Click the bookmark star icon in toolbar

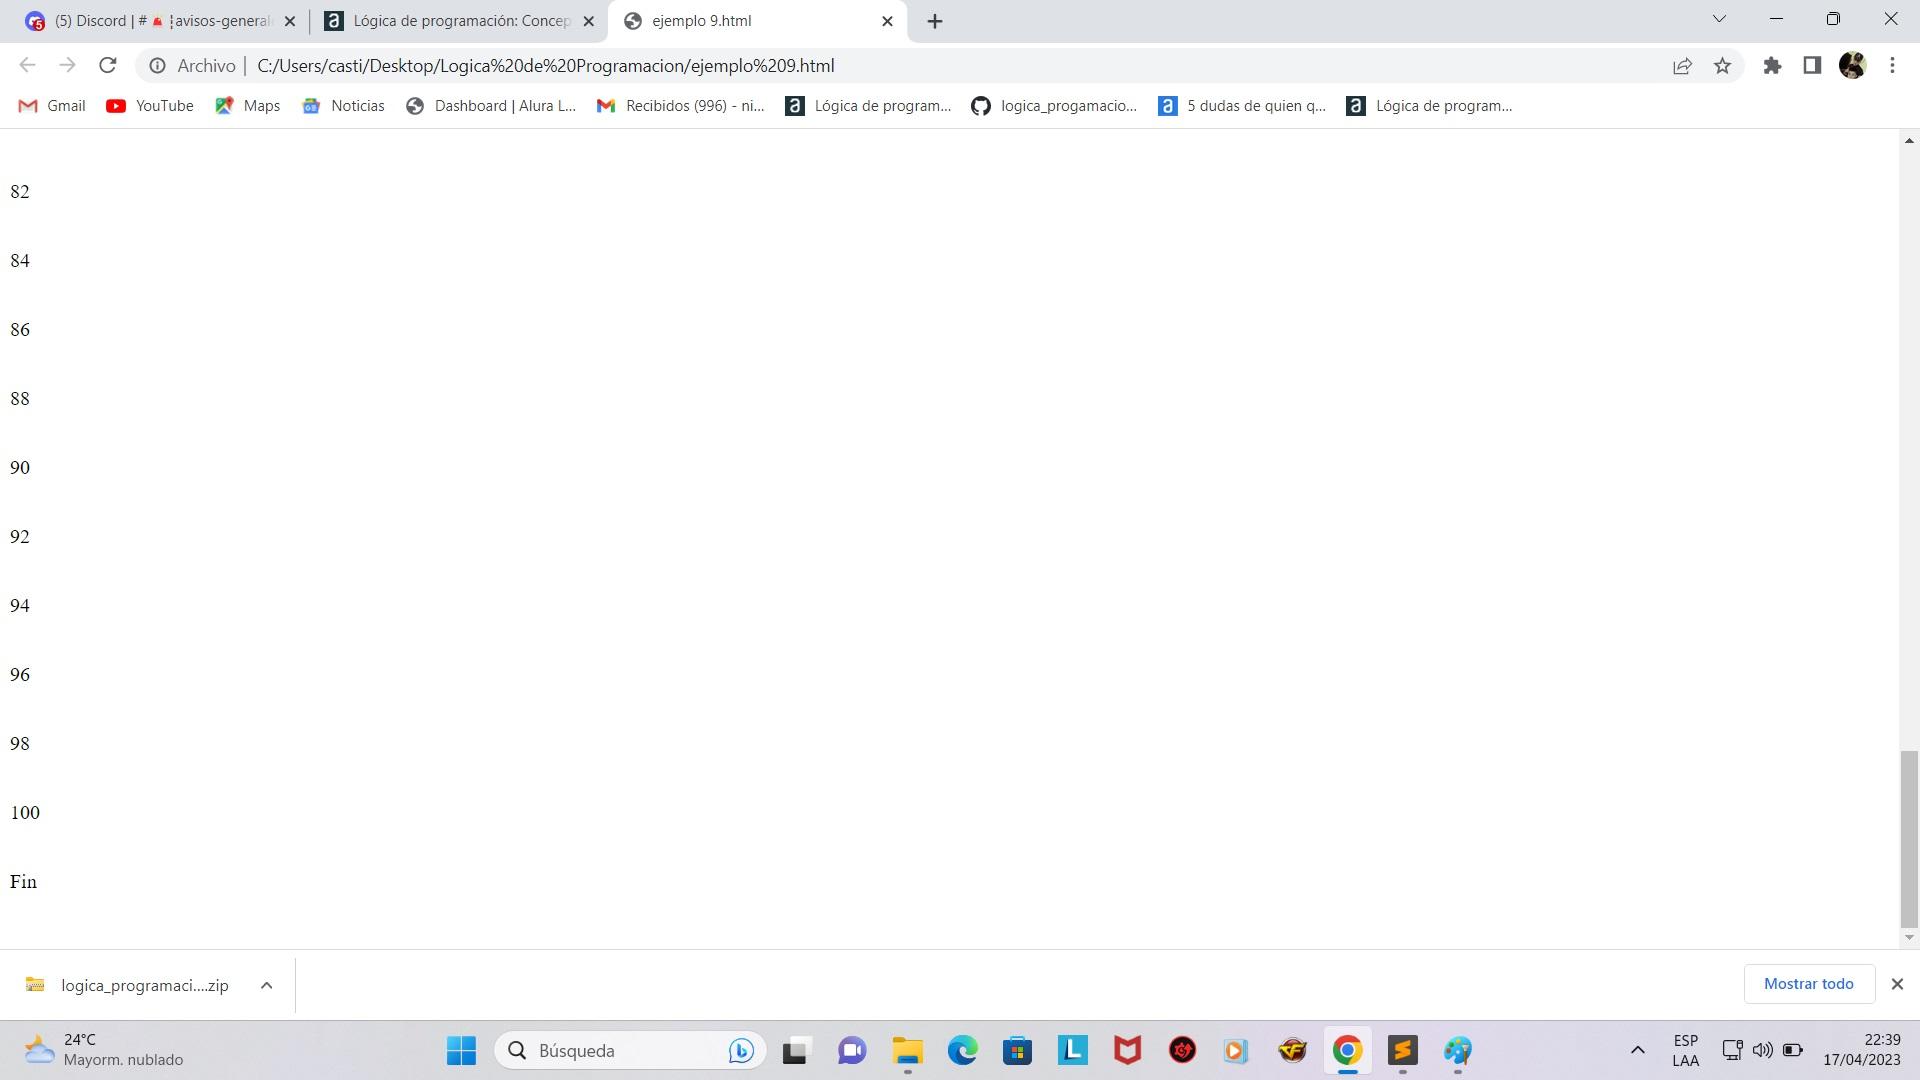tap(1724, 65)
